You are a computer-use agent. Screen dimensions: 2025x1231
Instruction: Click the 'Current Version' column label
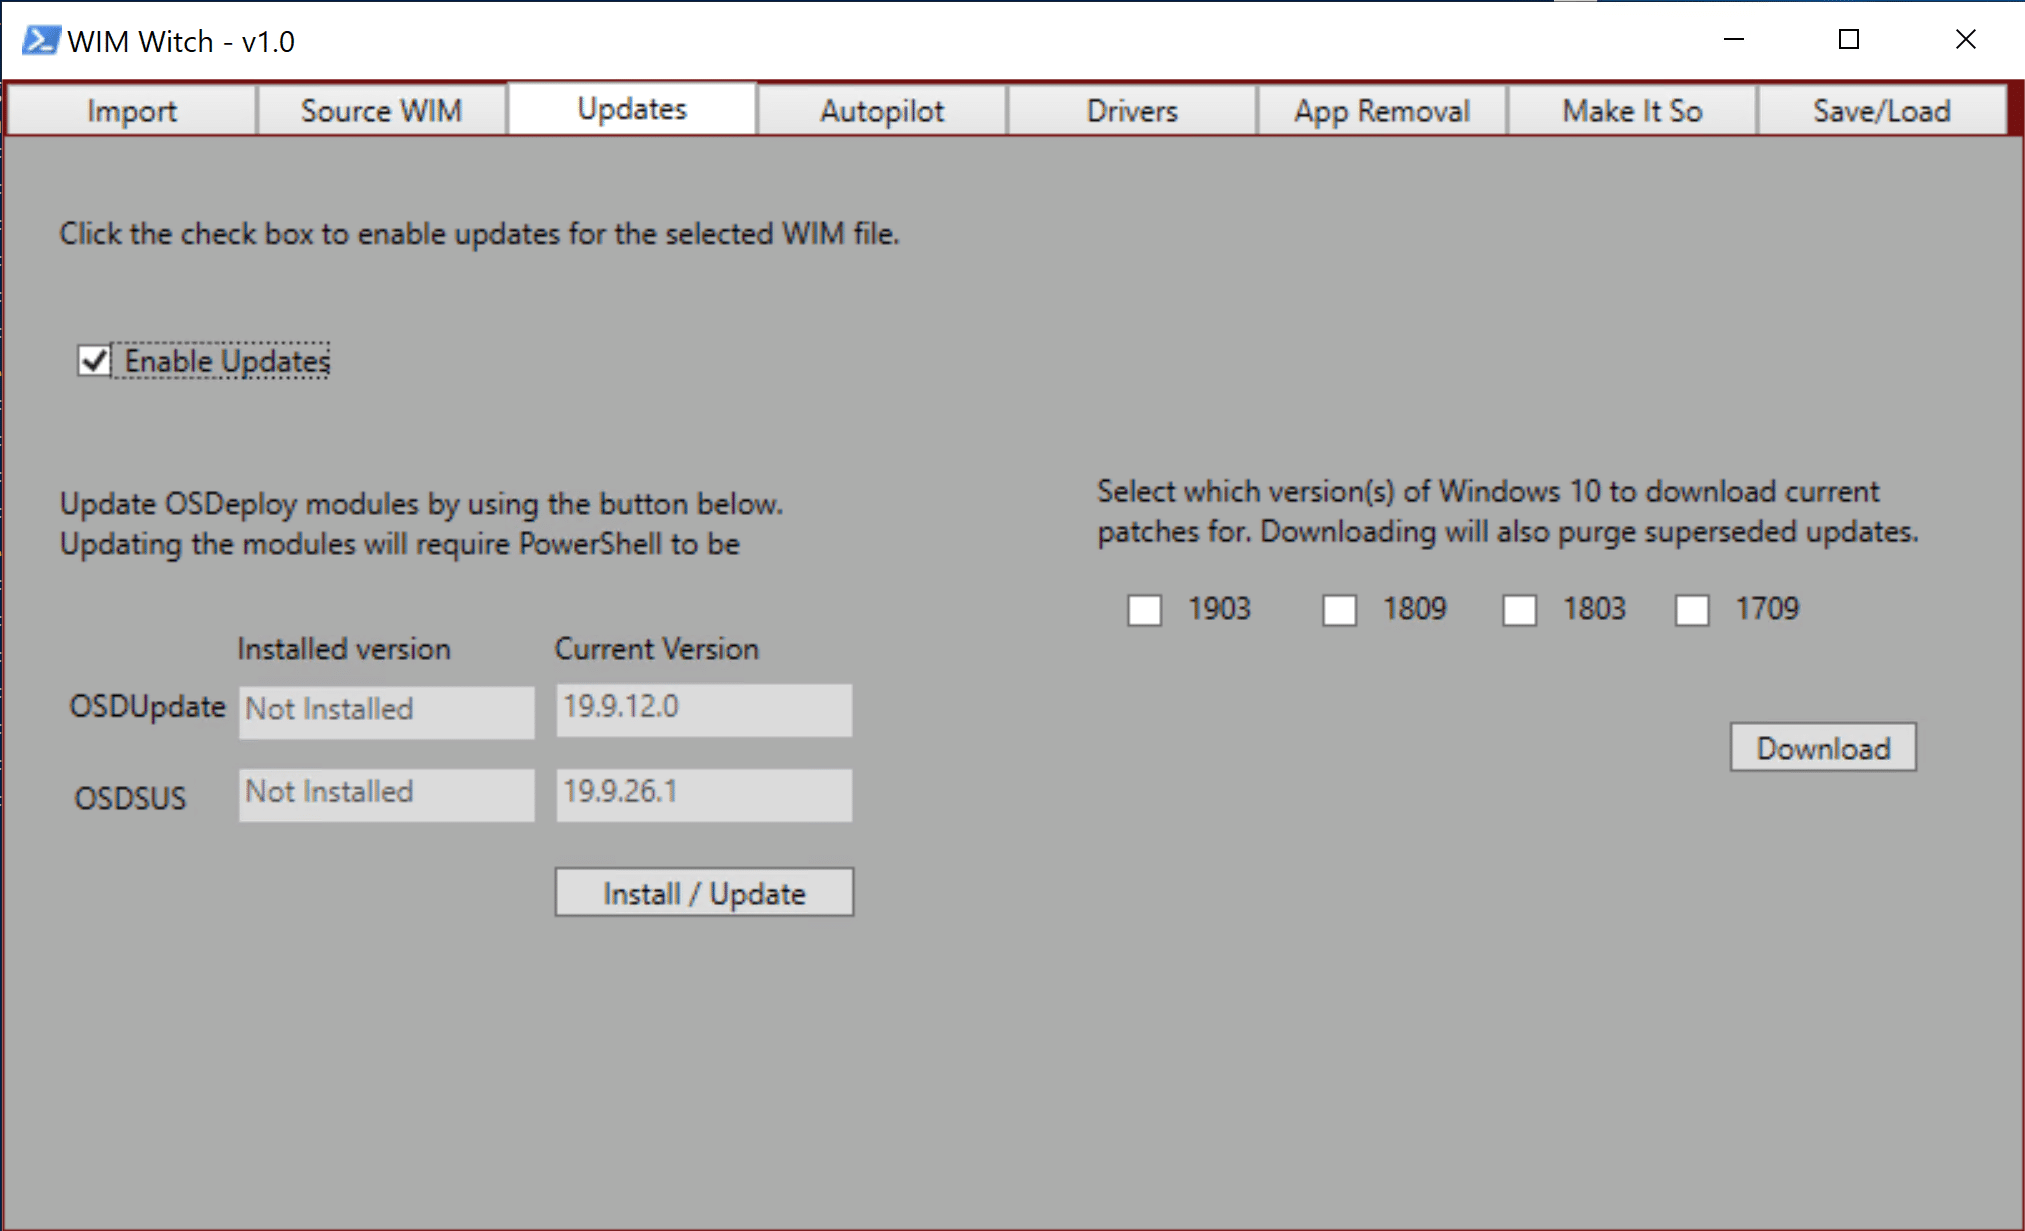(x=656, y=649)
